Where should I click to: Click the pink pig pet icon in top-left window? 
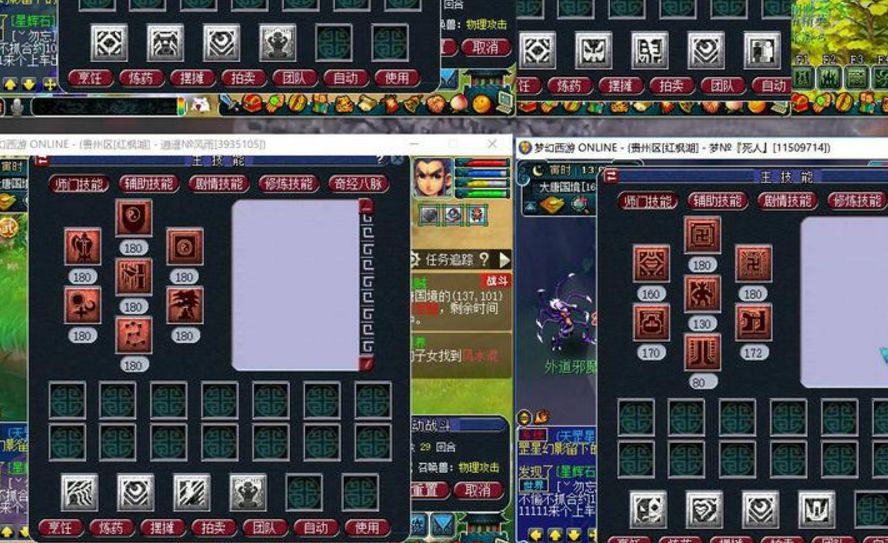click(x=200, y=105)
